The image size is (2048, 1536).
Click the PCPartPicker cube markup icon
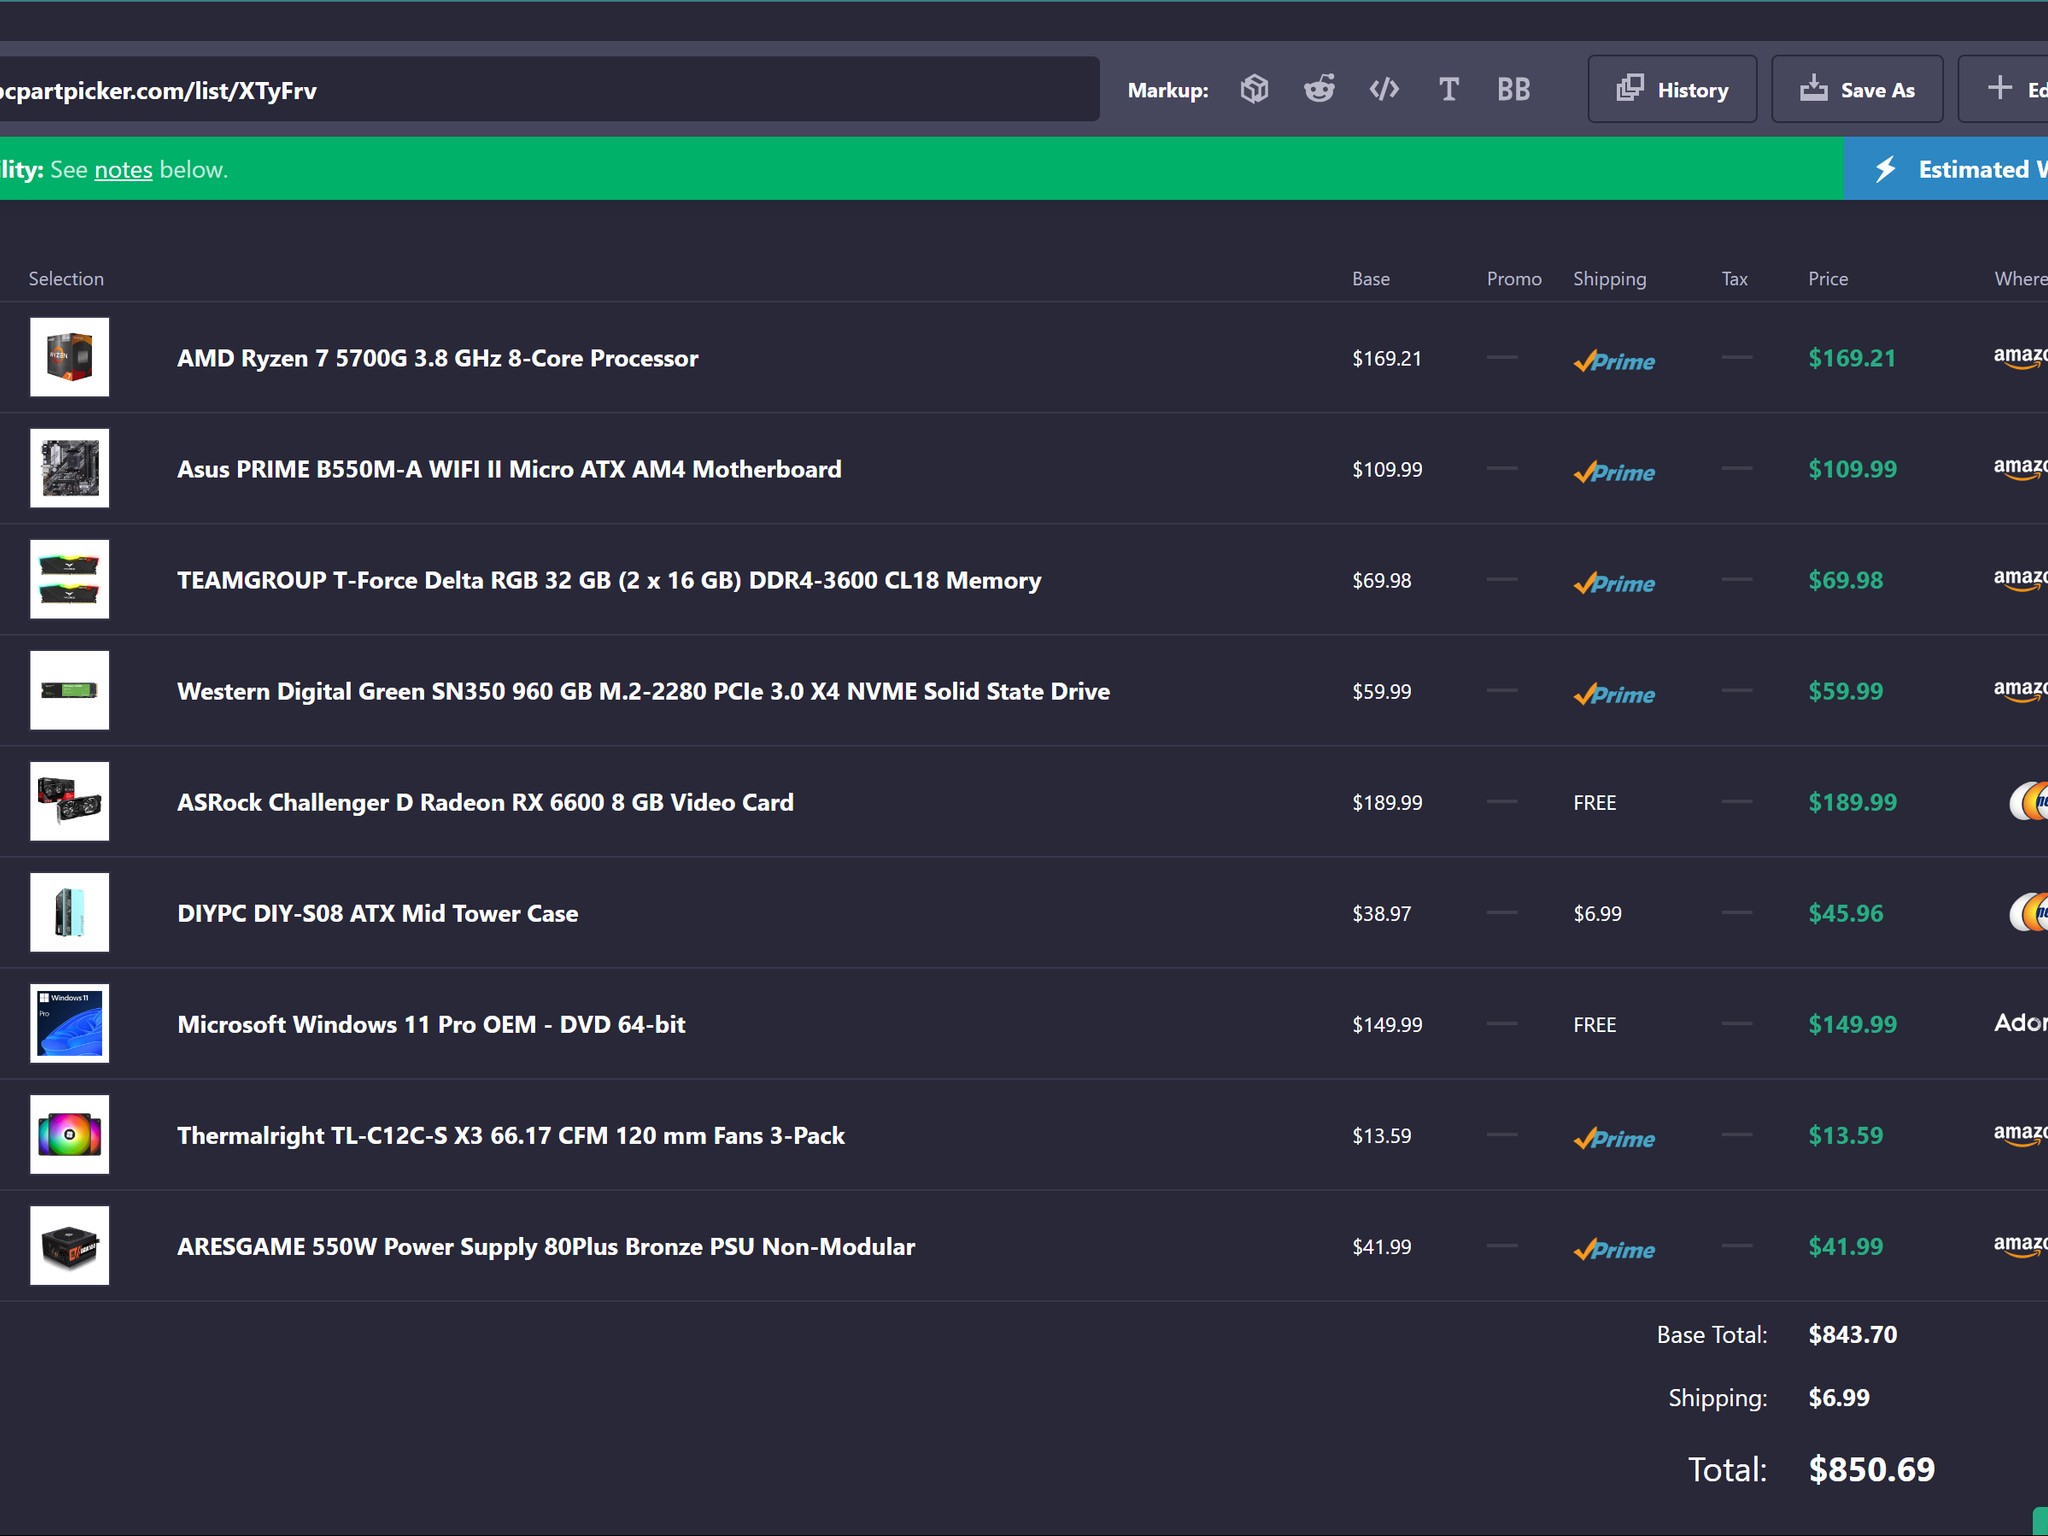pos(1254,89)
